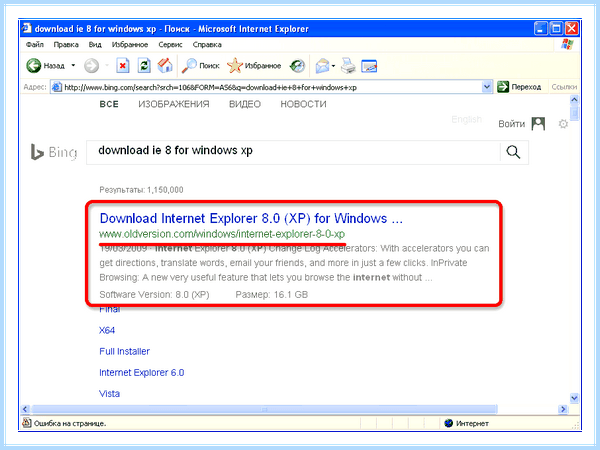The image size is (600, 450).
Task: Click Software Version: 8.0 (XP) text
Action: click(x=154, y=295)
